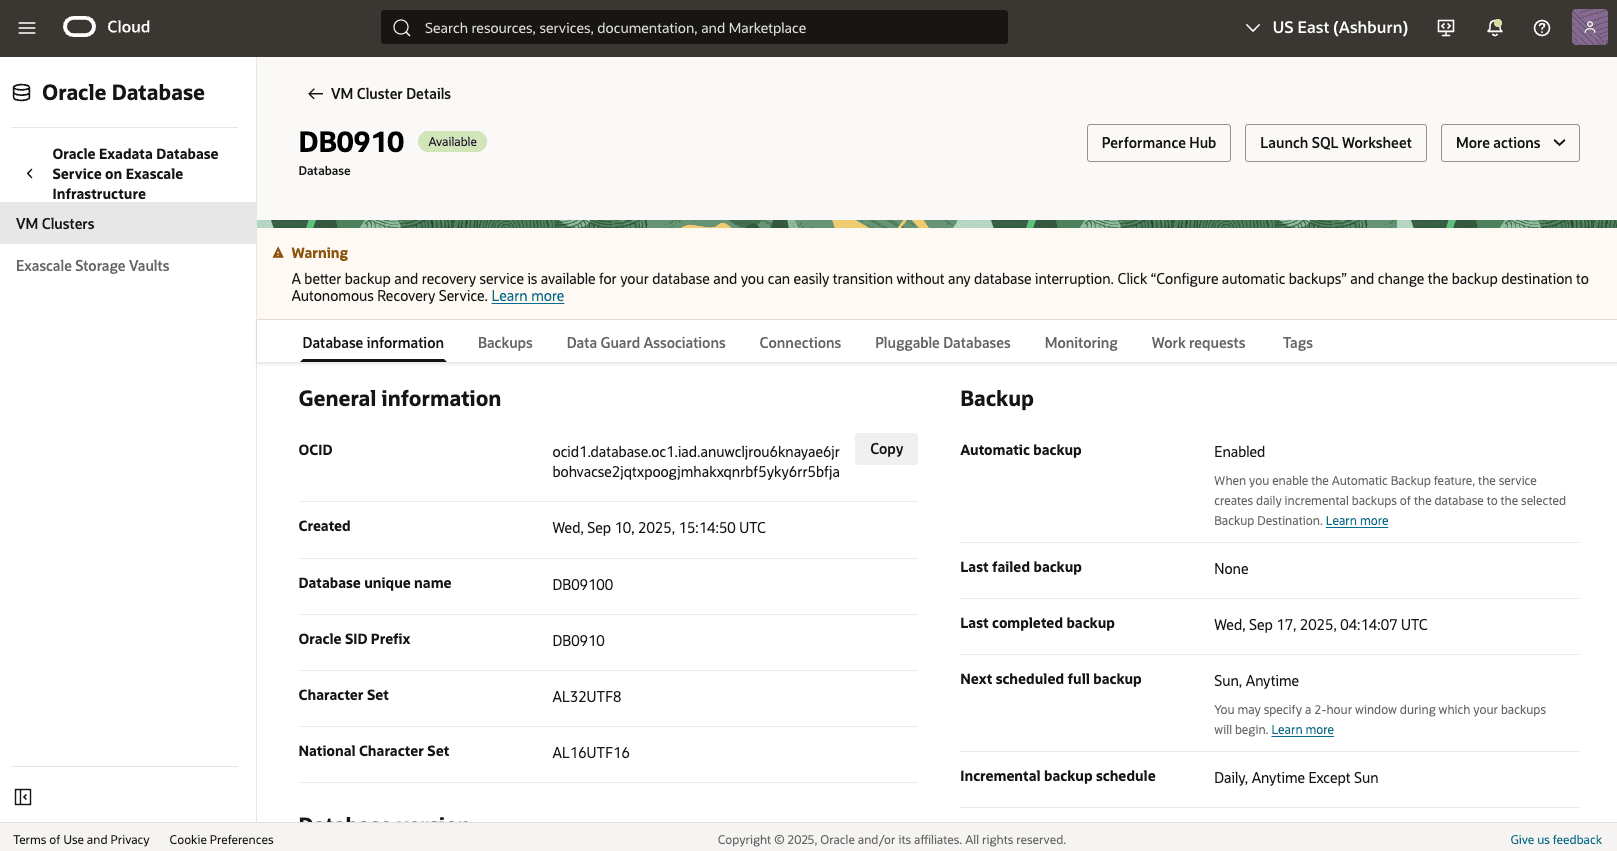Open Cookie Preferences

(221, 840)
